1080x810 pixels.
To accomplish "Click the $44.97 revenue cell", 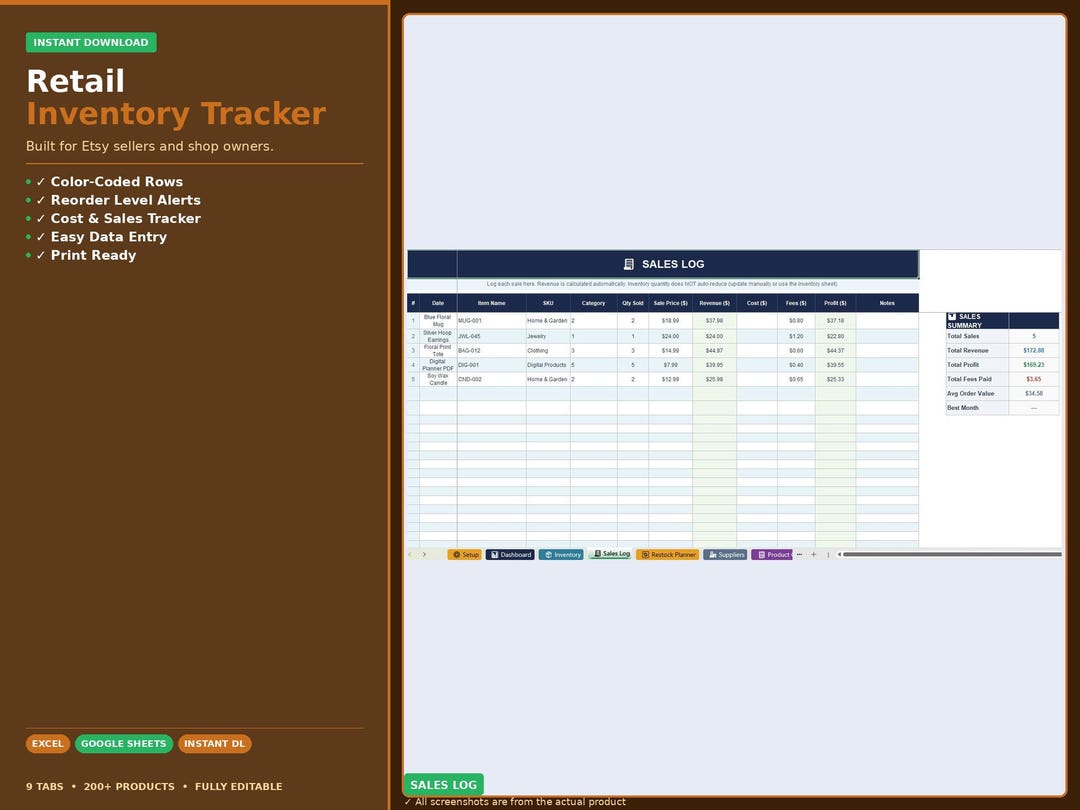I will click(x=715, y=351).
